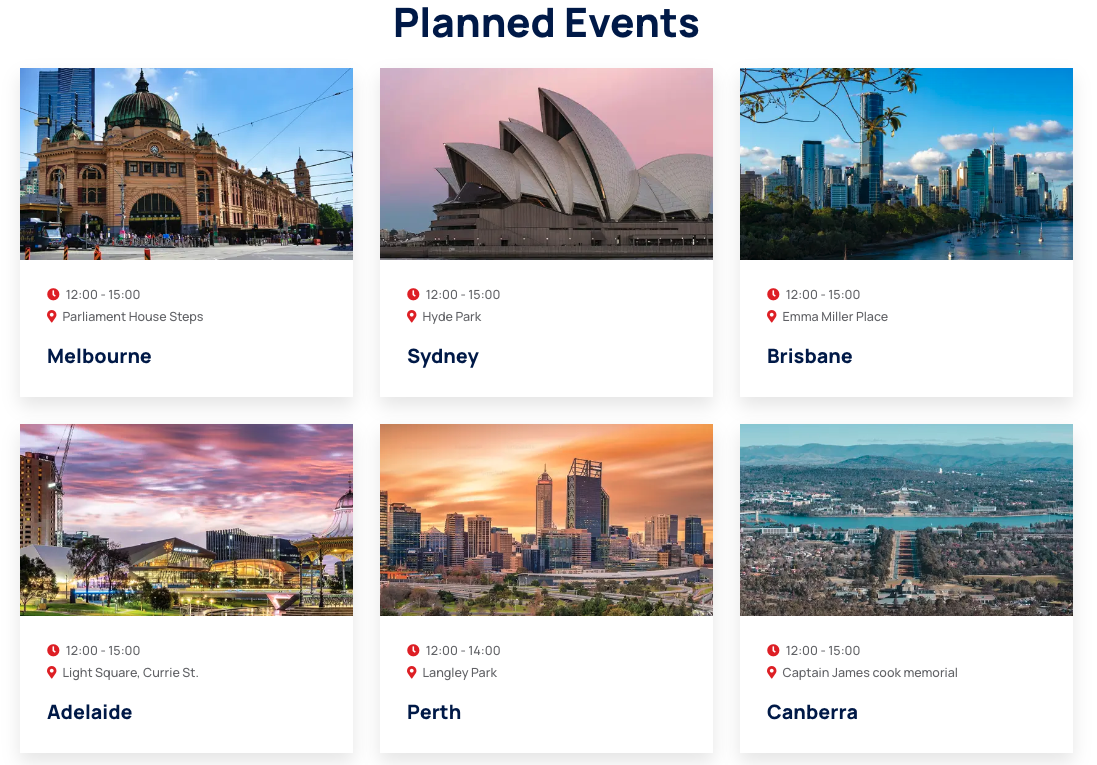Click the location pin beside Hyde Park

point(412,316)
